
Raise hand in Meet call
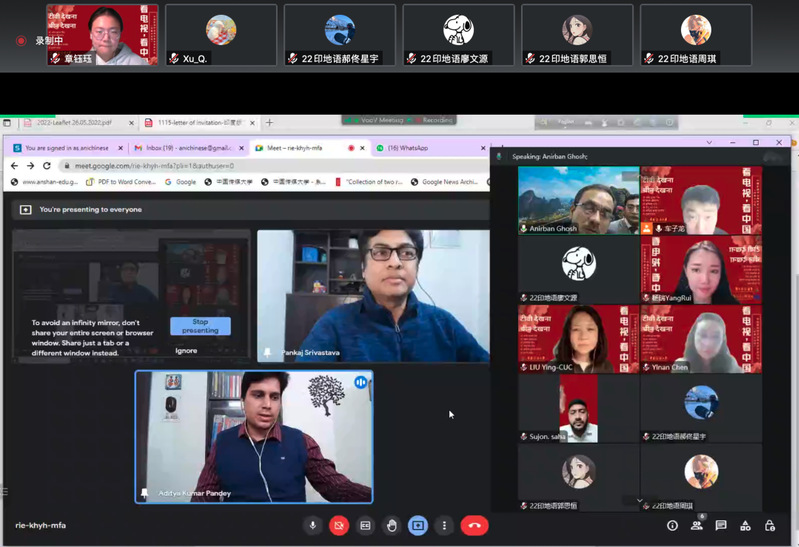[392, 525]
